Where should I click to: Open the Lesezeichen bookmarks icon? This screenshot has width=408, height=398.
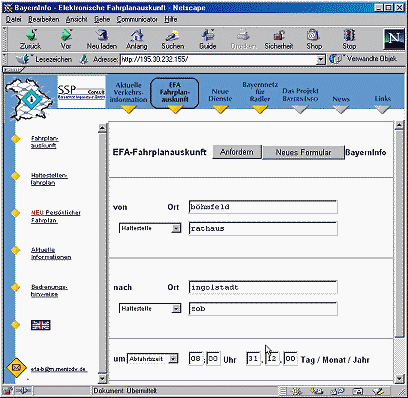pyautogui.click(x=23, y=59)
